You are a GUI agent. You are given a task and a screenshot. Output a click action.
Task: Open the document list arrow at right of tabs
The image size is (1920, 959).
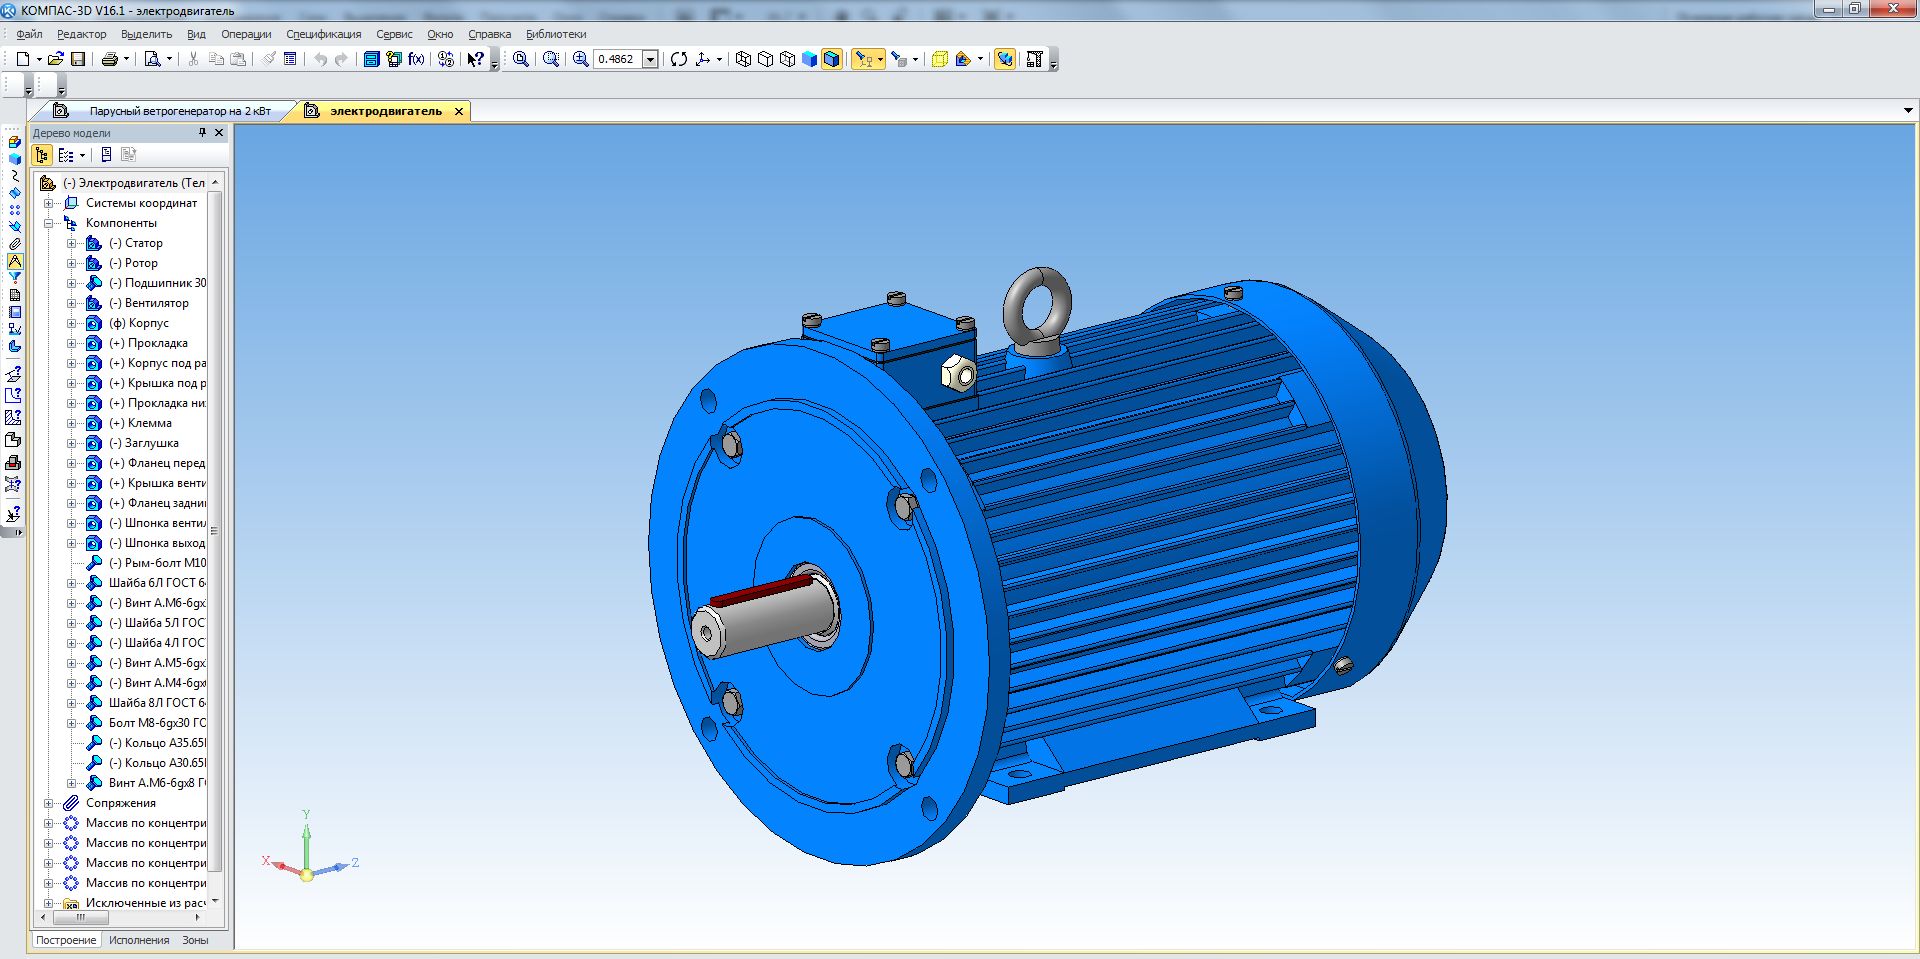click(x=1907, y=111)
